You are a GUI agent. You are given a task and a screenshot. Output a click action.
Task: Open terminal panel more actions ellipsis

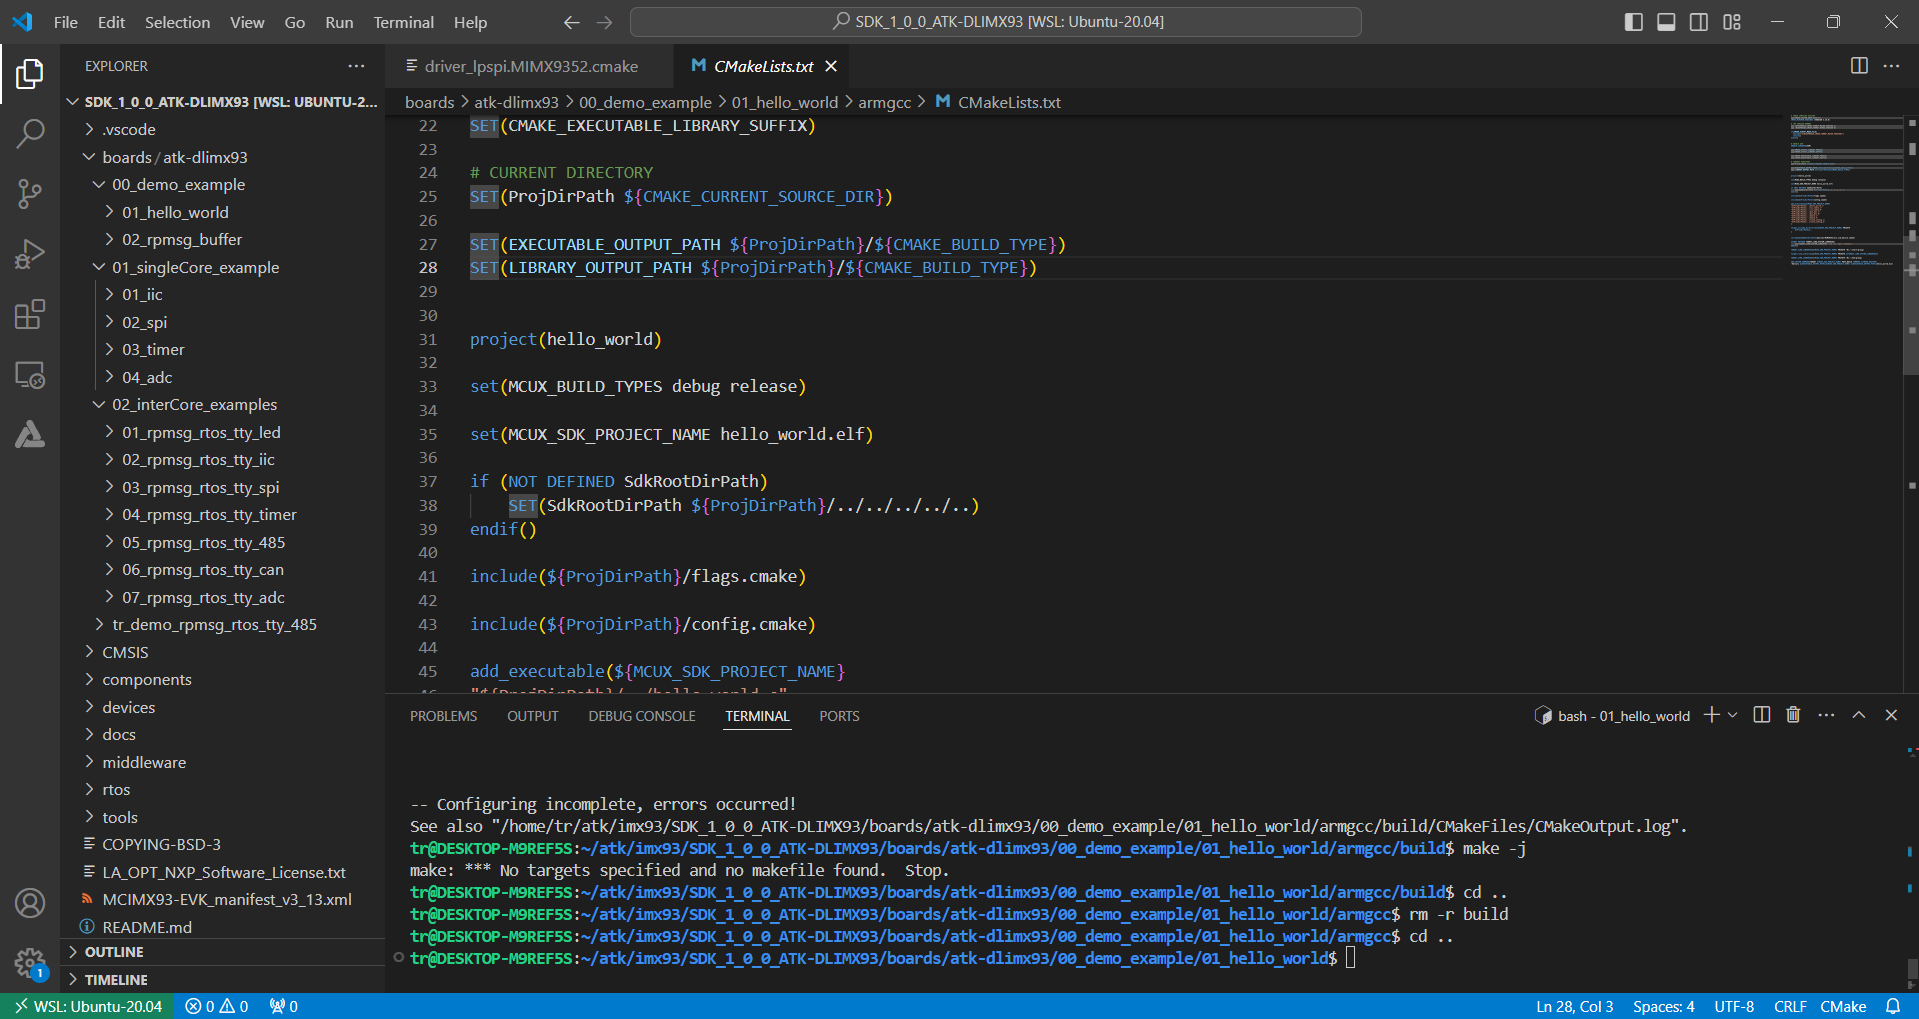tap(1826, 715)
